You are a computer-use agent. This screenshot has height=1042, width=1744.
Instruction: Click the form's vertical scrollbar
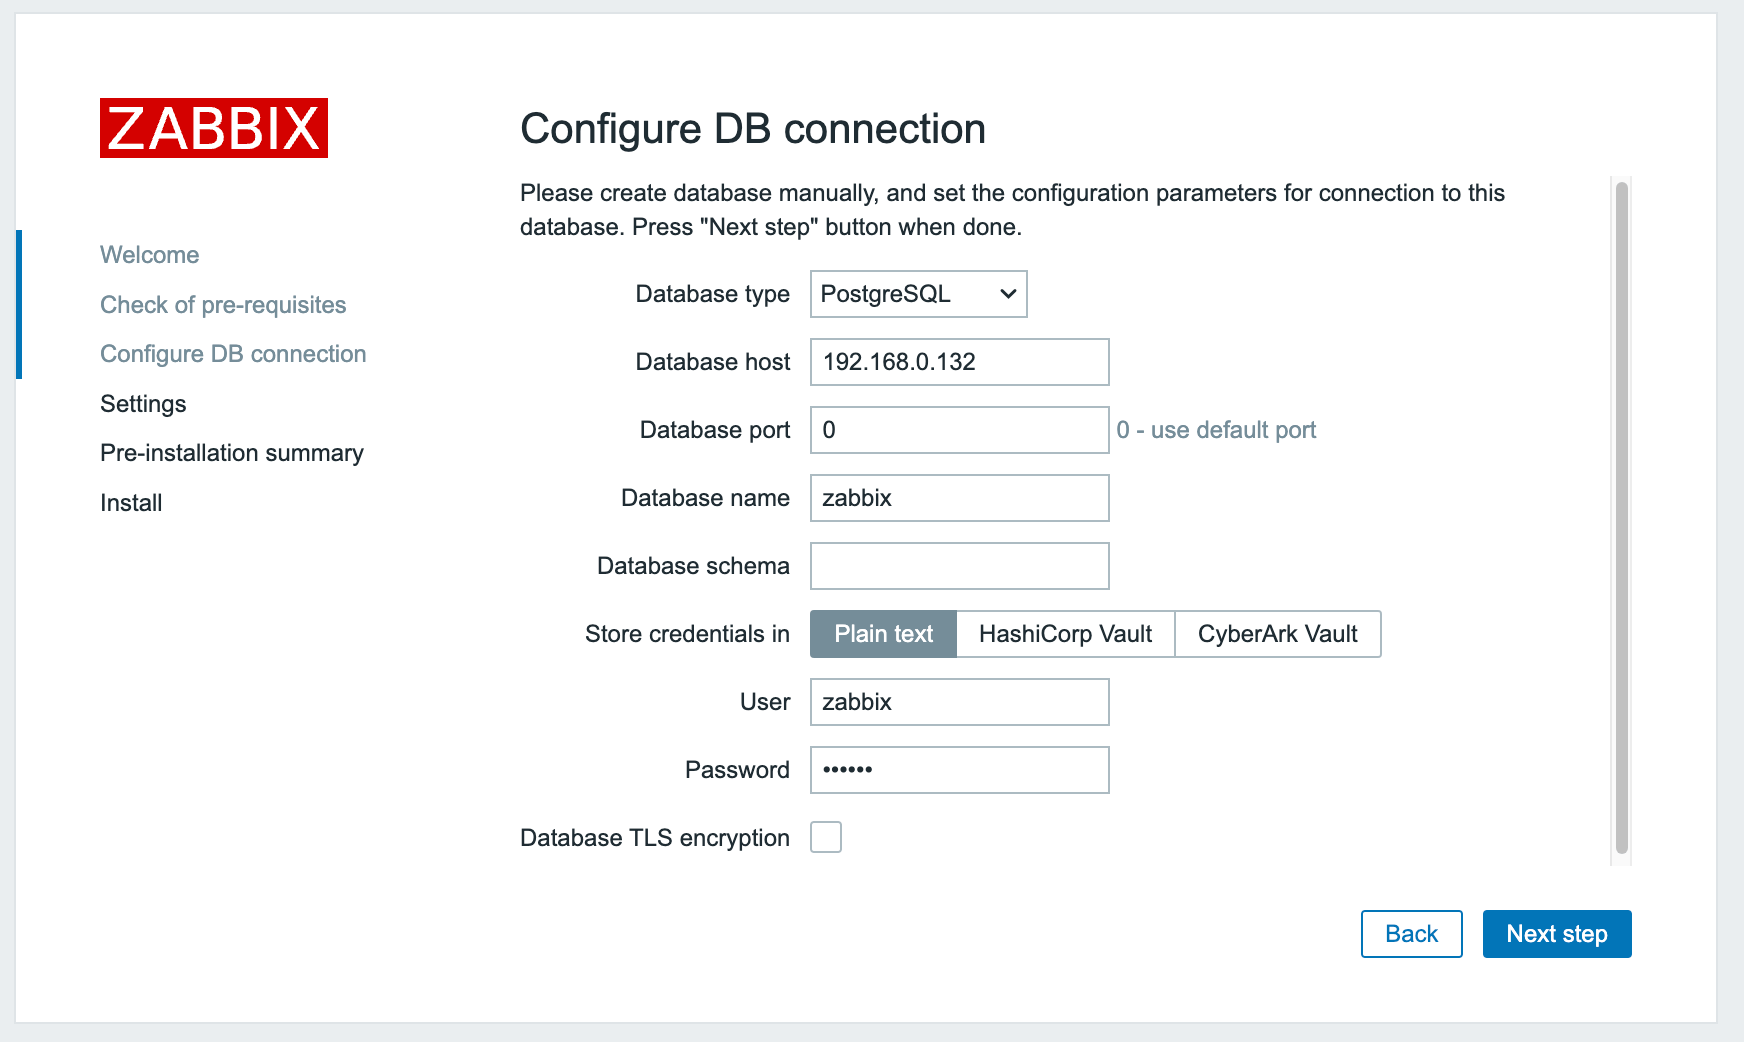[x=1621, y=518]
